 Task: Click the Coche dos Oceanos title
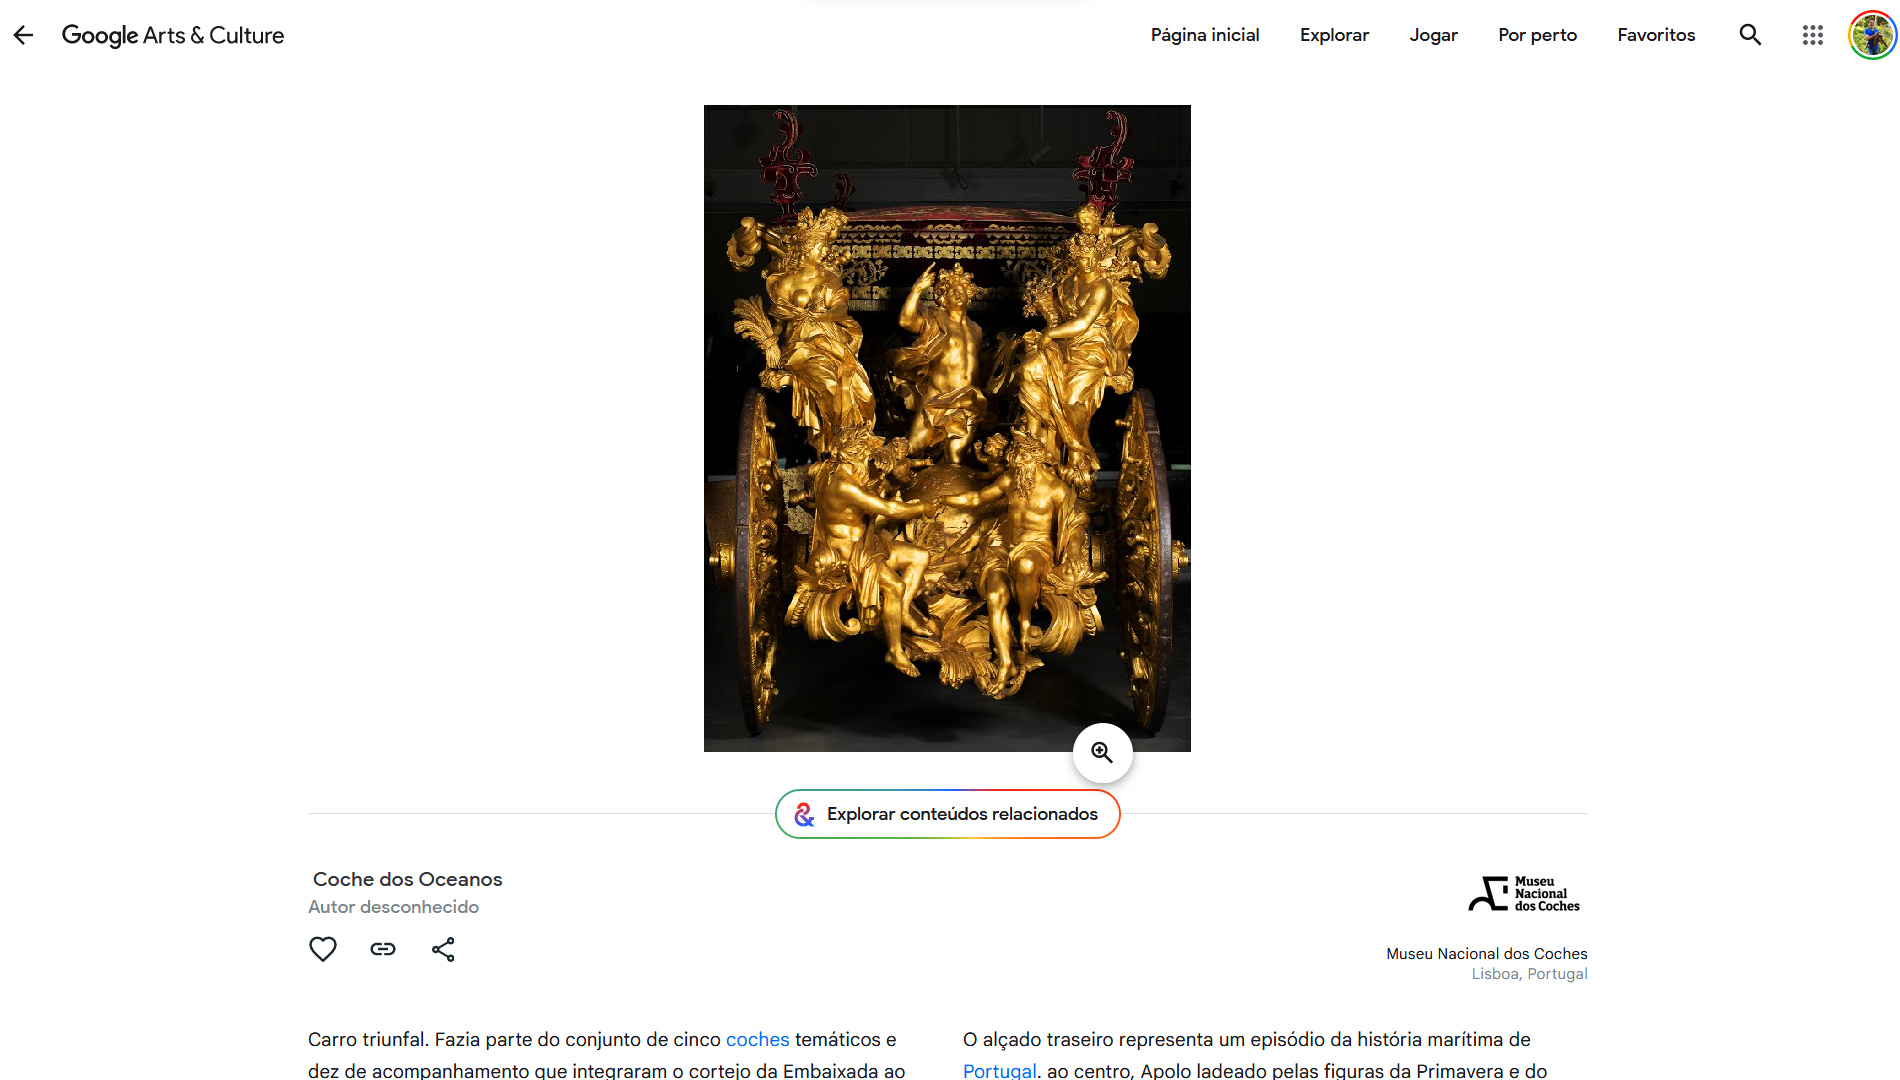click(407, 879)
